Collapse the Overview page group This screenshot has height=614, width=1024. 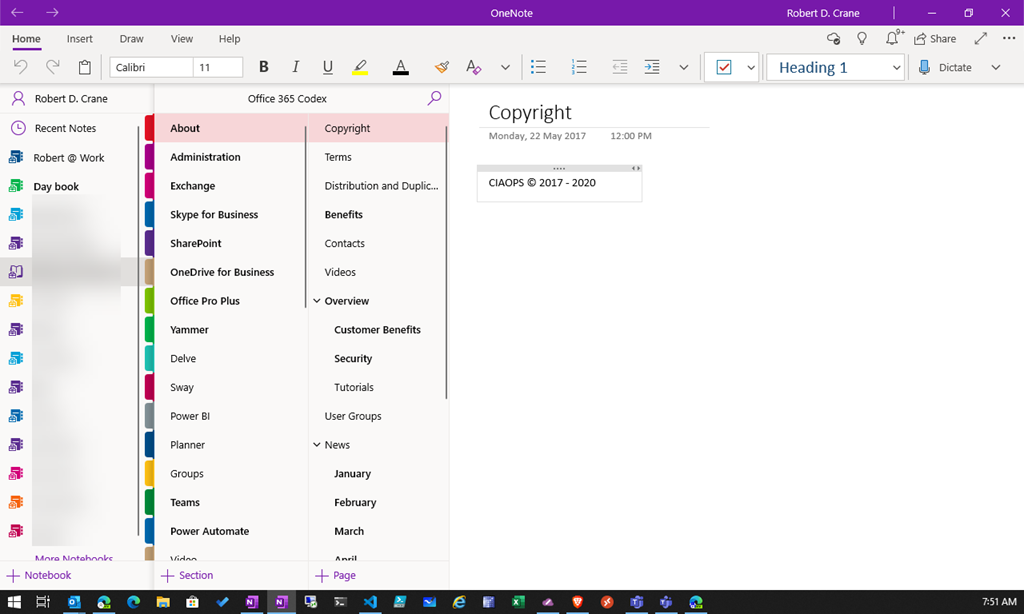click(317, 301)
